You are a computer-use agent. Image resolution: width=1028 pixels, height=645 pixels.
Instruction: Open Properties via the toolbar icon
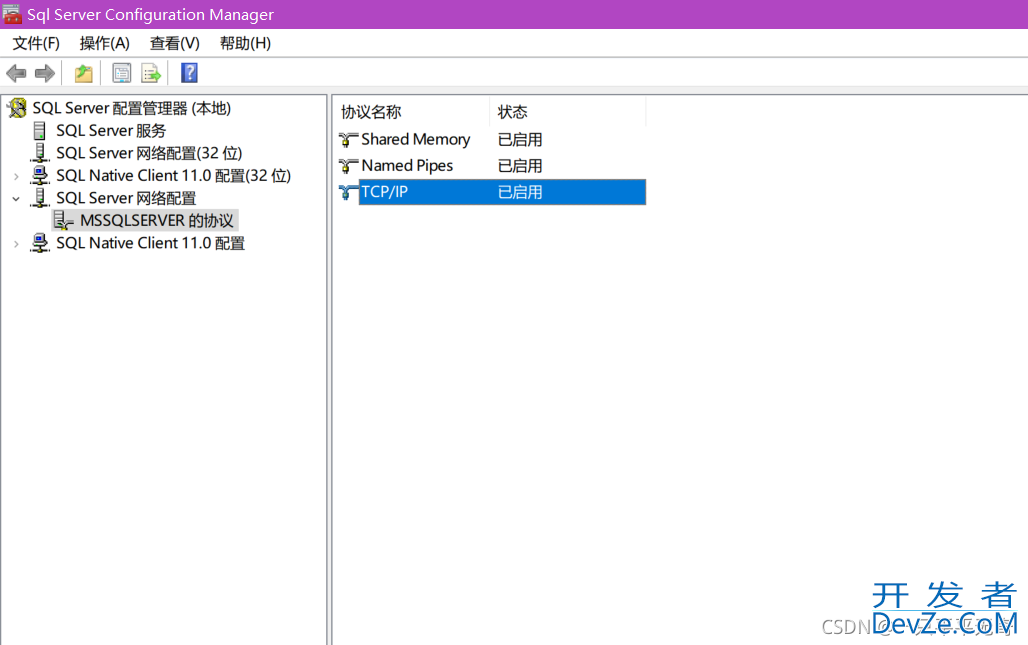[x=122, y=73]
